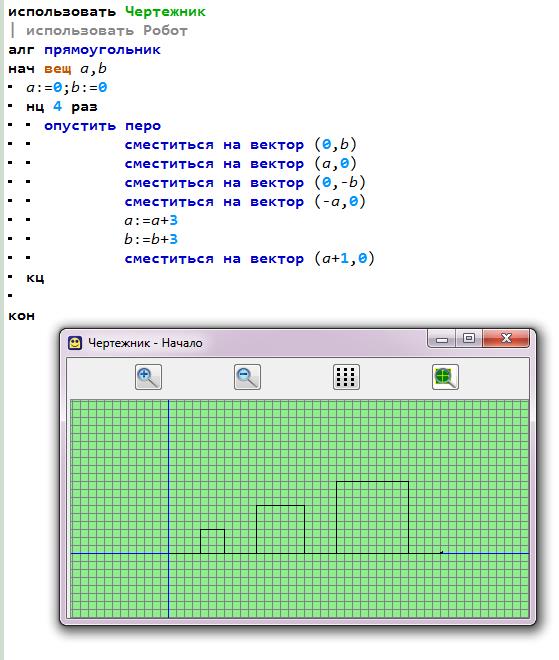The image size is (559, 660).
Task: Click the middle drawn square on canvas
Action: coord(280,530)
